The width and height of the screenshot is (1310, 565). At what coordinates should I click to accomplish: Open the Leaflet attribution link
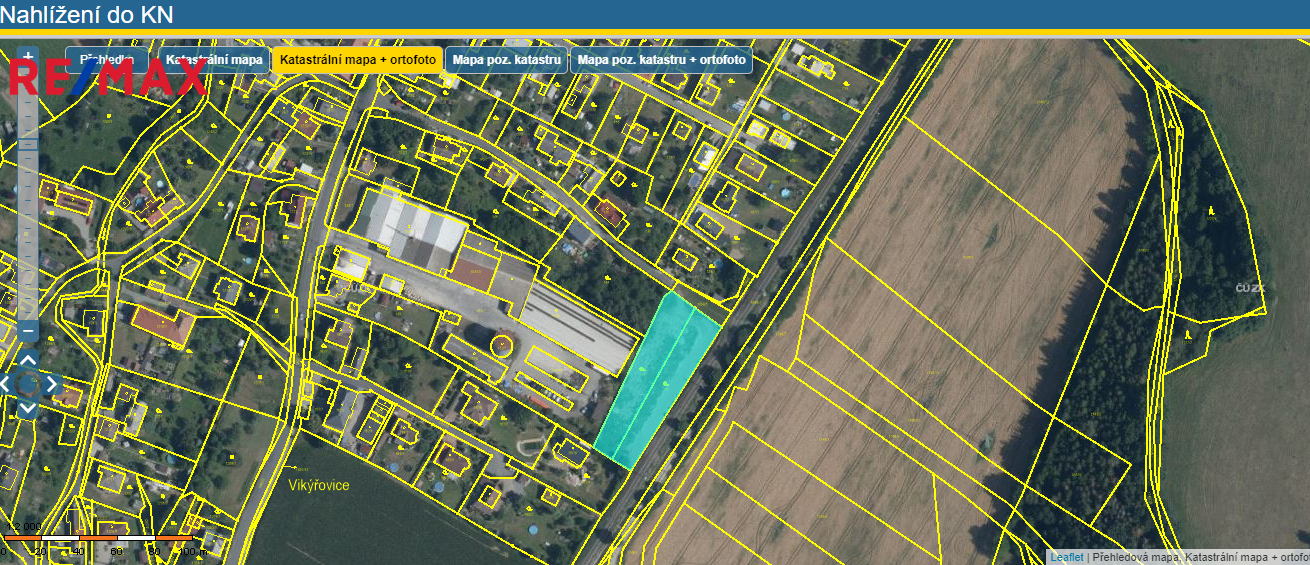(x=1066, y=557)
